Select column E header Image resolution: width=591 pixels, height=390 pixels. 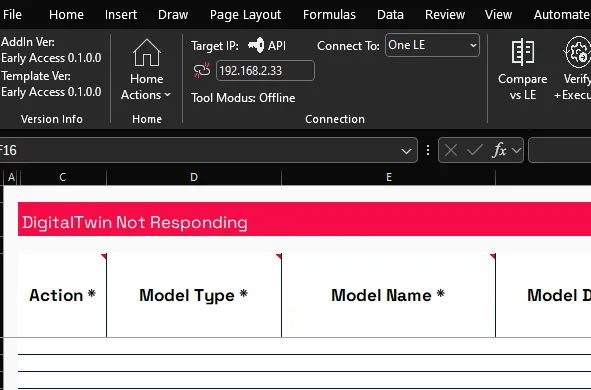point(389,177)
